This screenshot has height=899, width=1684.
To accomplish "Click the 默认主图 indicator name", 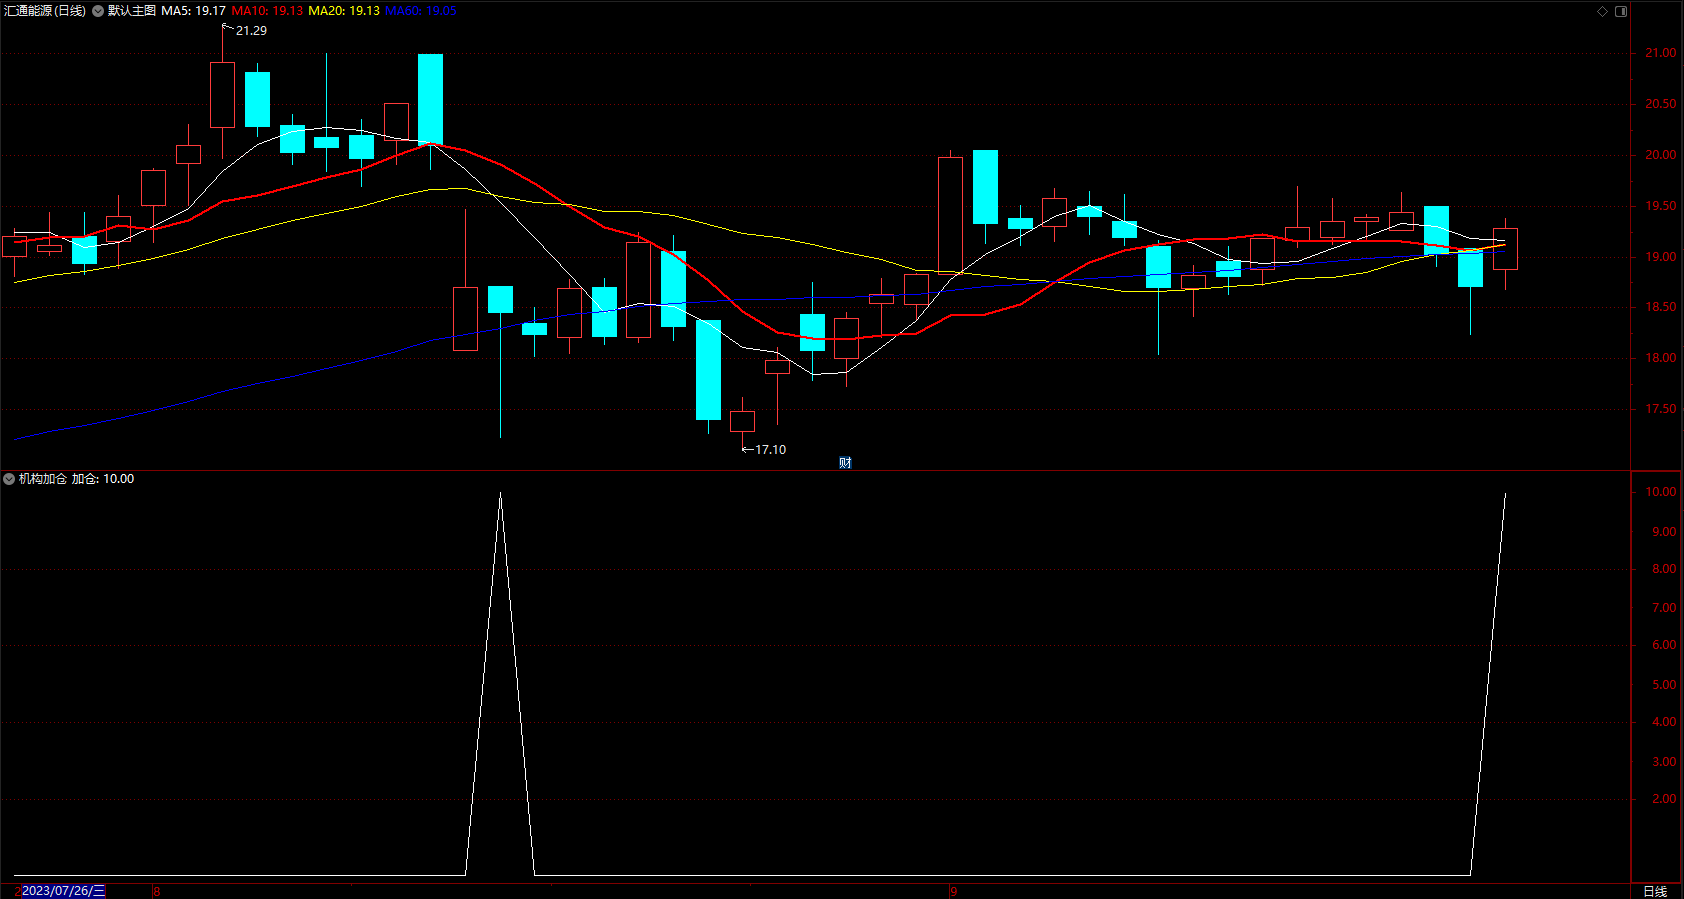I will [132, 11].
